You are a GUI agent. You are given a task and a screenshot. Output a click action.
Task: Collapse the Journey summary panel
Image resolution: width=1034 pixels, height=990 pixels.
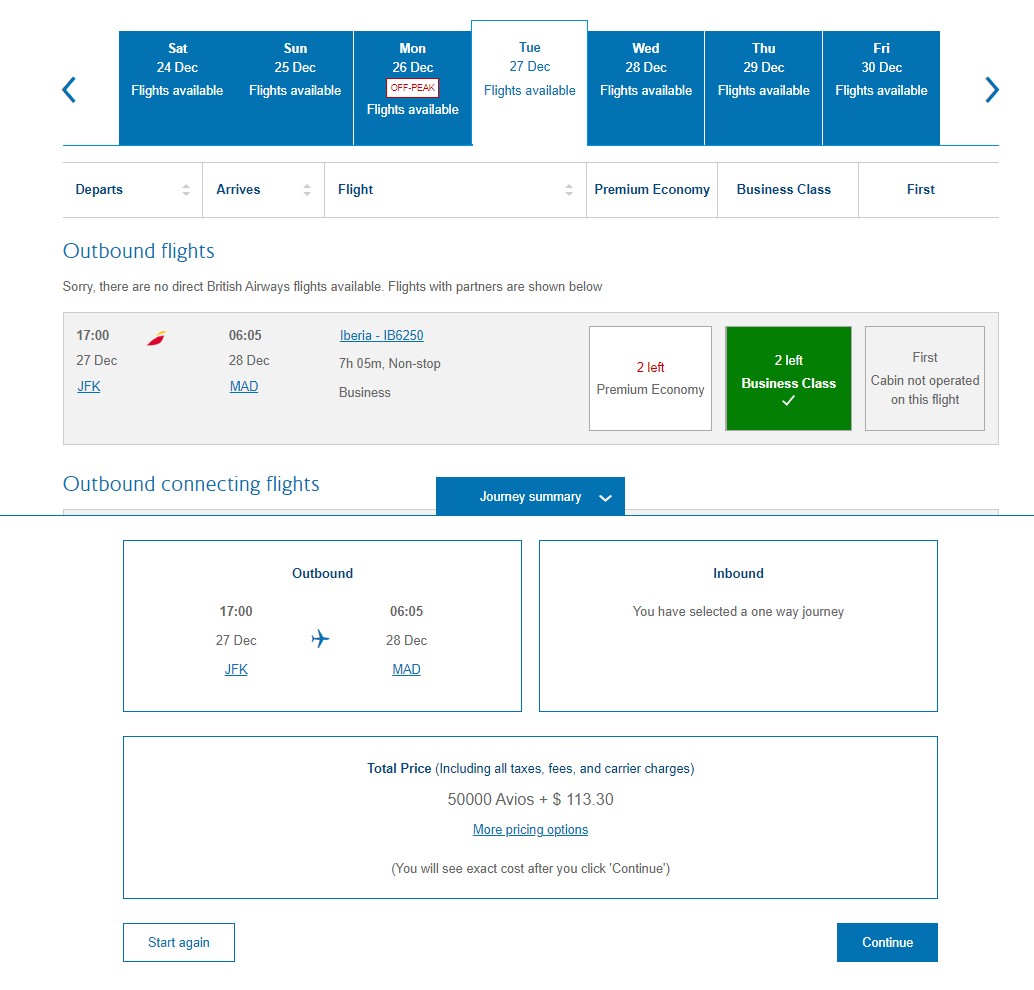click(530, 497)
